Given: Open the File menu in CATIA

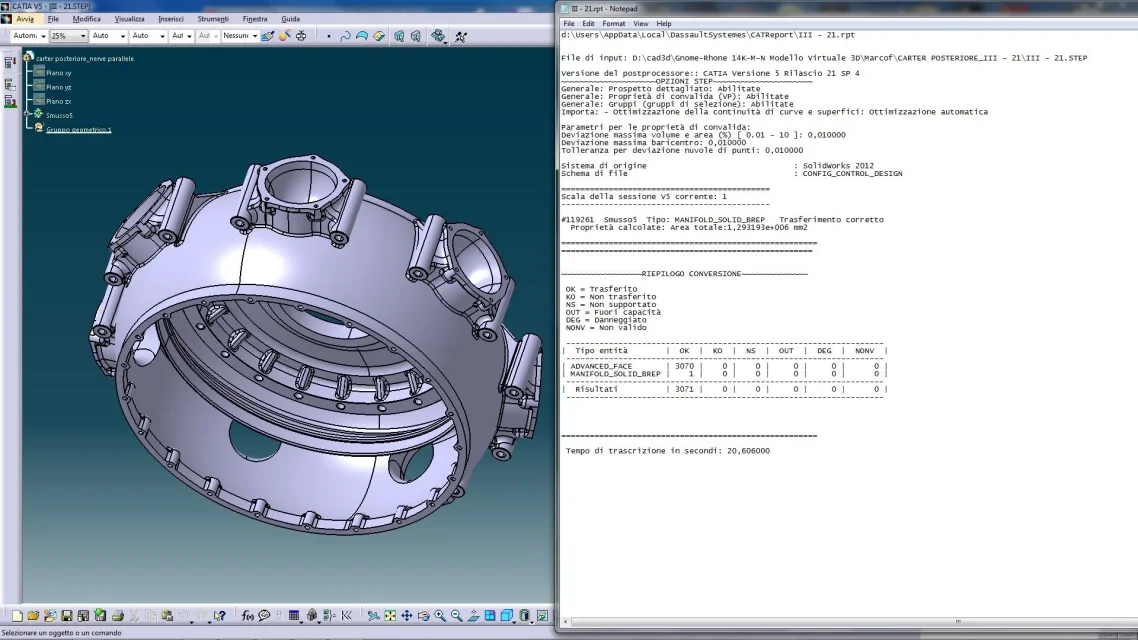Looking at the screenshot, I should [x=53, y=19].
